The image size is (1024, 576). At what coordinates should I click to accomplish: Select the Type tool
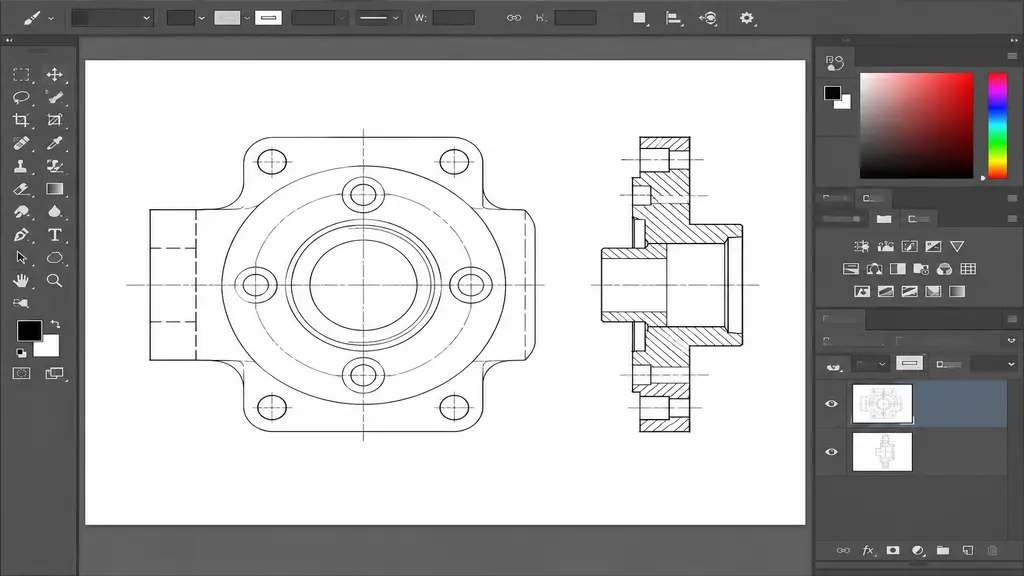(x=55, y=234)
